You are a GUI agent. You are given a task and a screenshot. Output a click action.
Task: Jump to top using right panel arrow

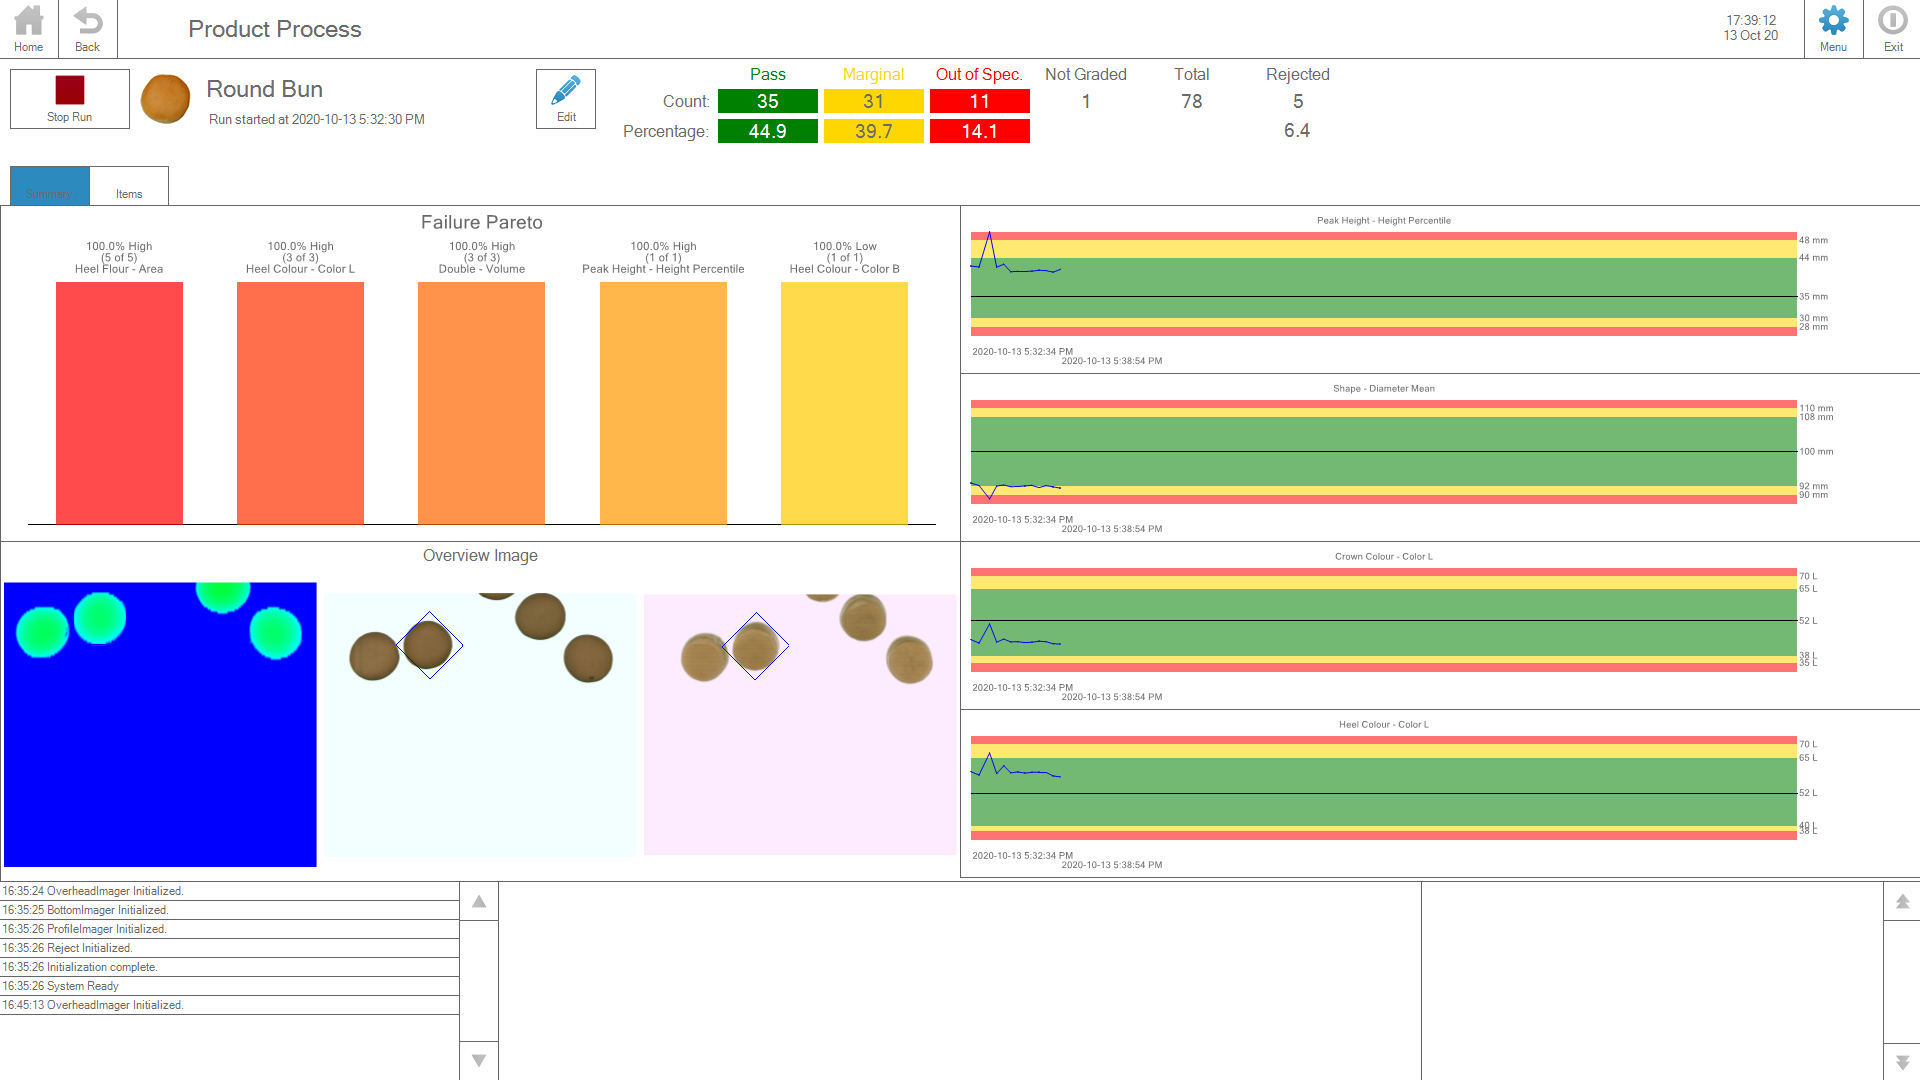coord(1902,902)
